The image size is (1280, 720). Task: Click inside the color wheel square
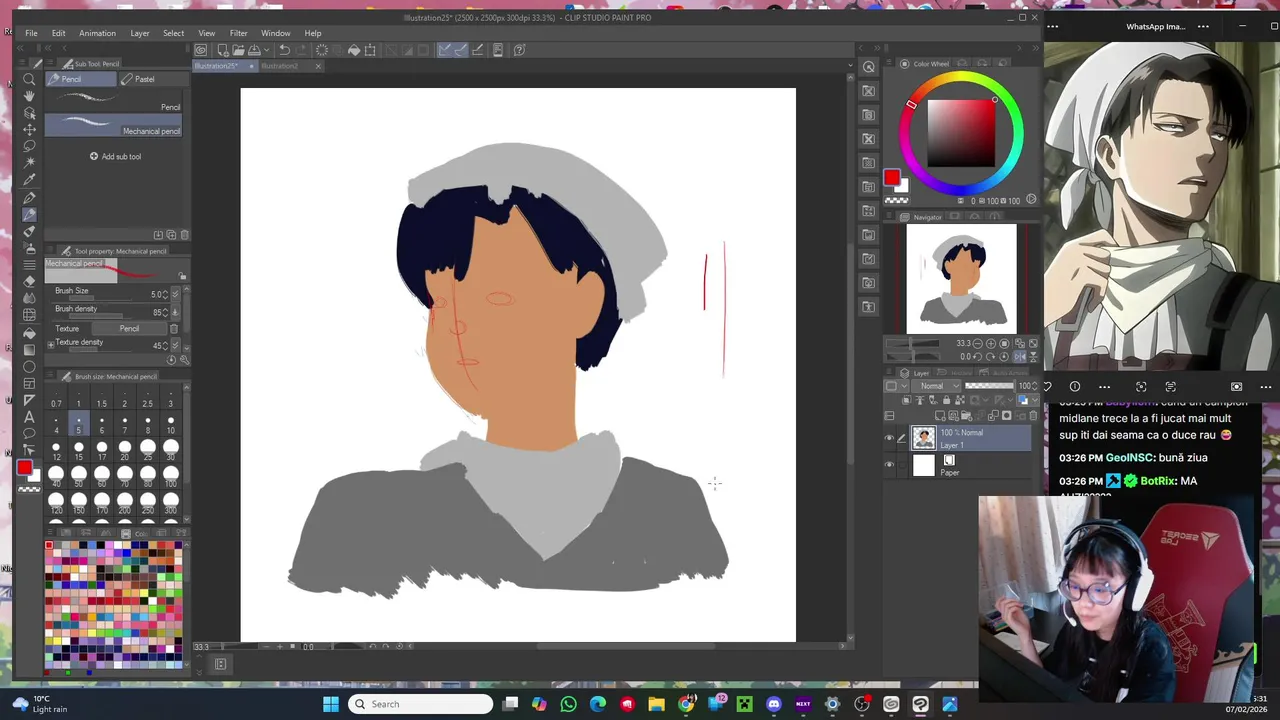[x=961, y=133]
